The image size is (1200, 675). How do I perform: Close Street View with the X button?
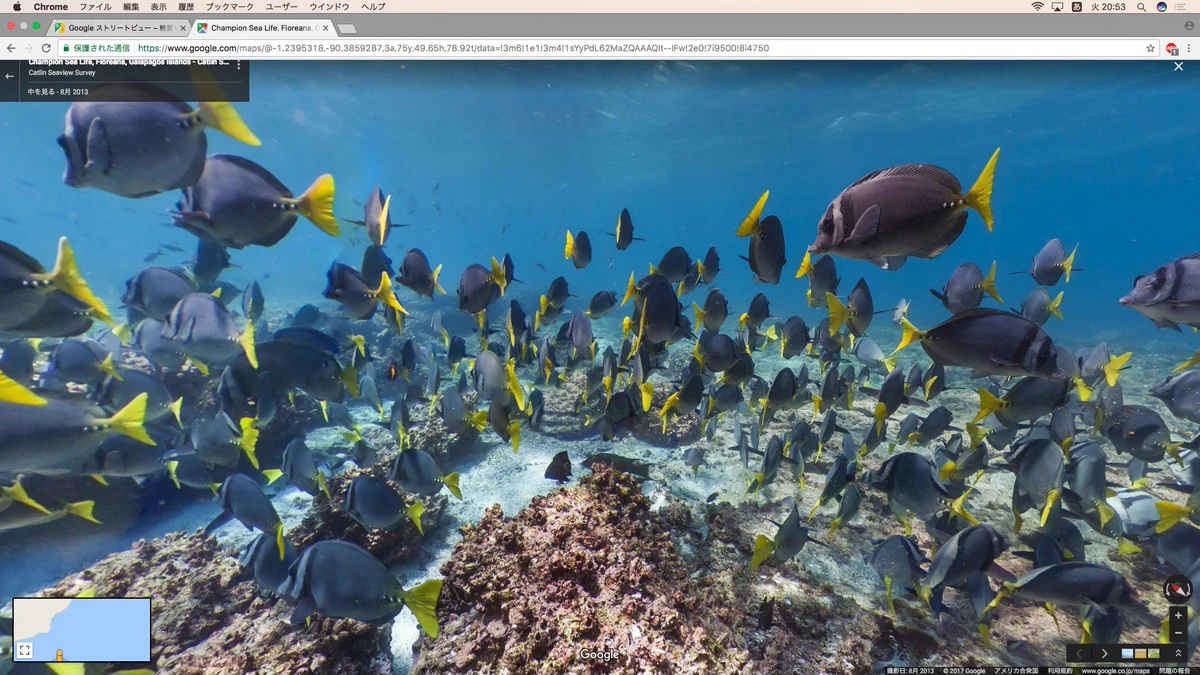(x=1178, y=67)
